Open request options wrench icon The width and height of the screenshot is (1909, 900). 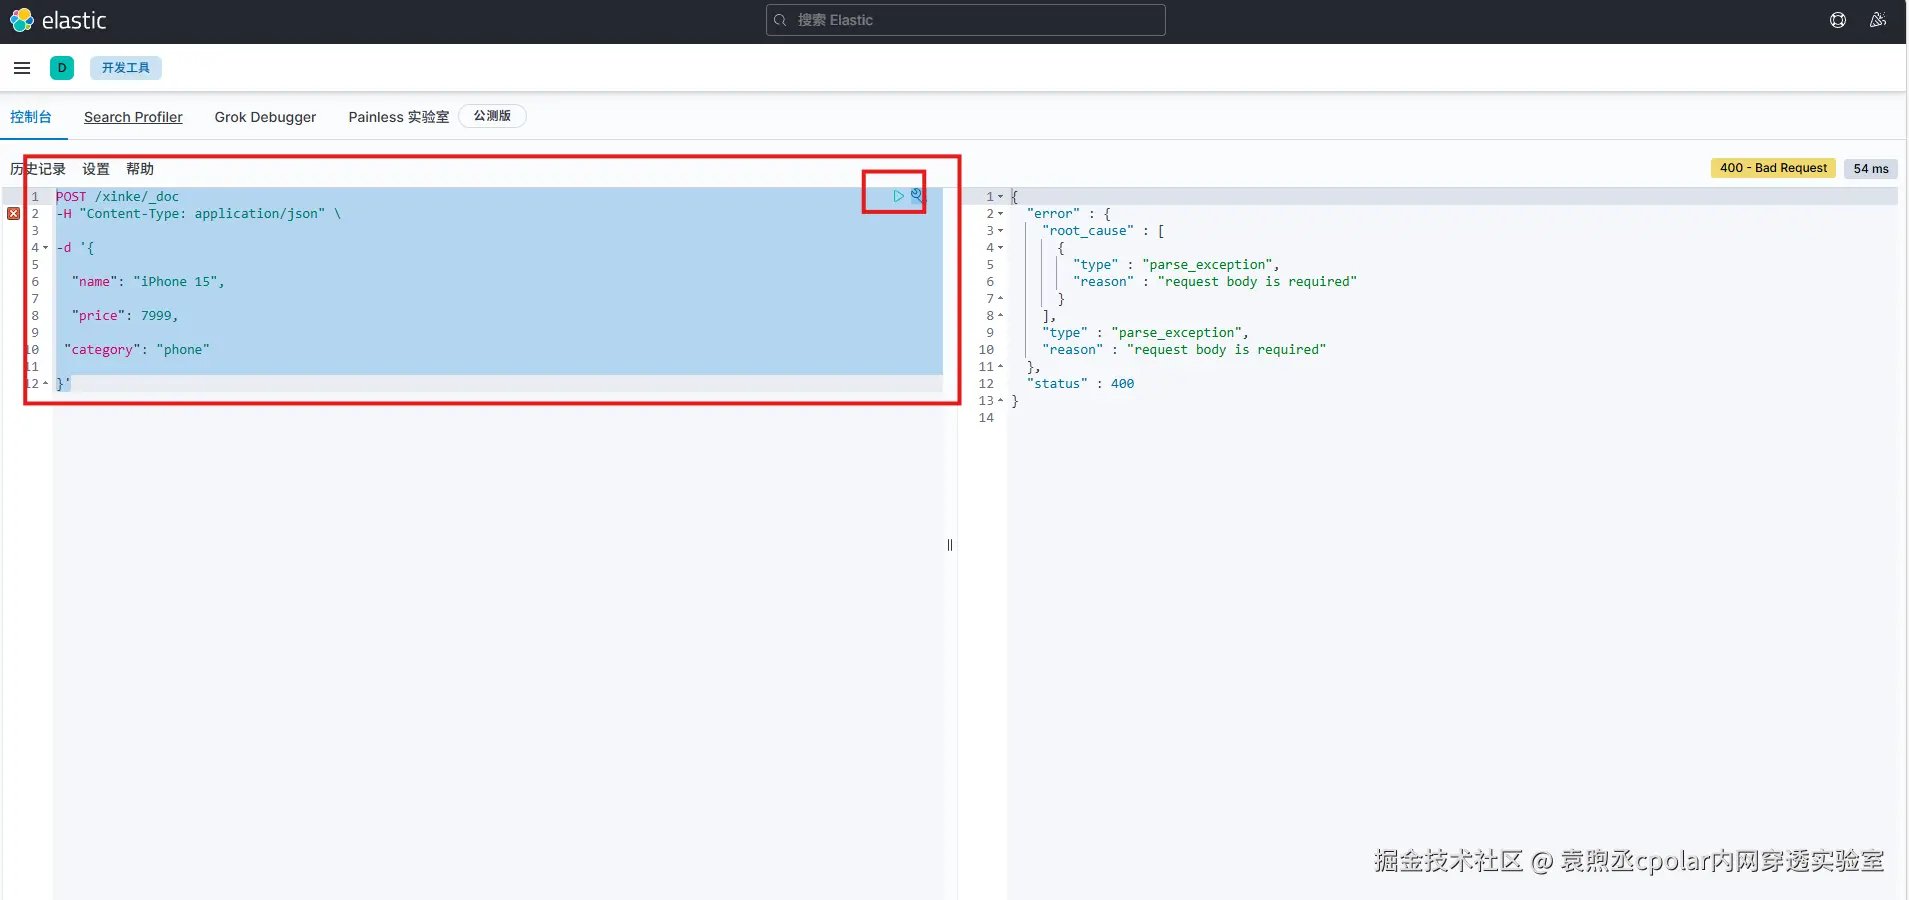pyautogui.click(x=917, y=196)
